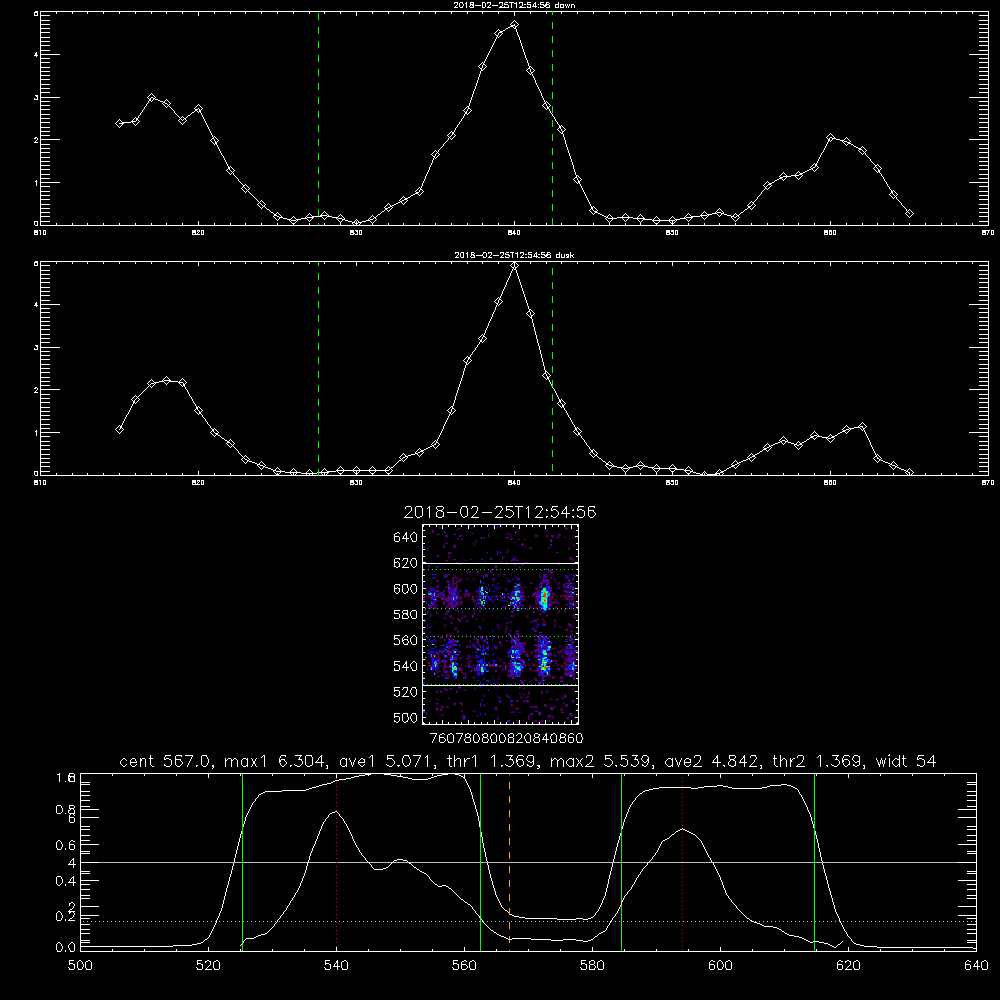1000x1000 pixels.
Task: Click the dawn plot title text
Action: point(514,5)
